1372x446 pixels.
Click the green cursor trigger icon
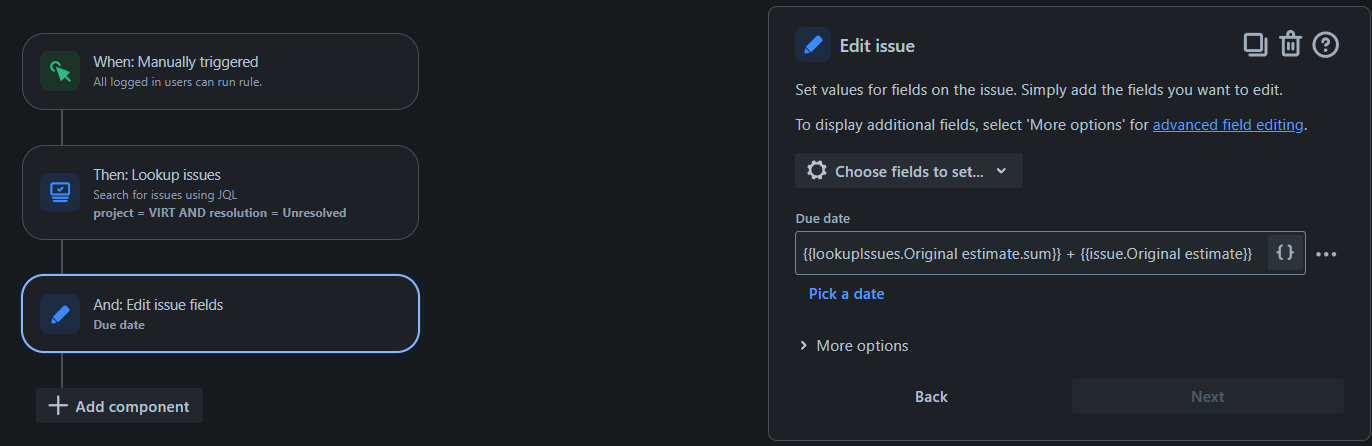pos(60,71)
